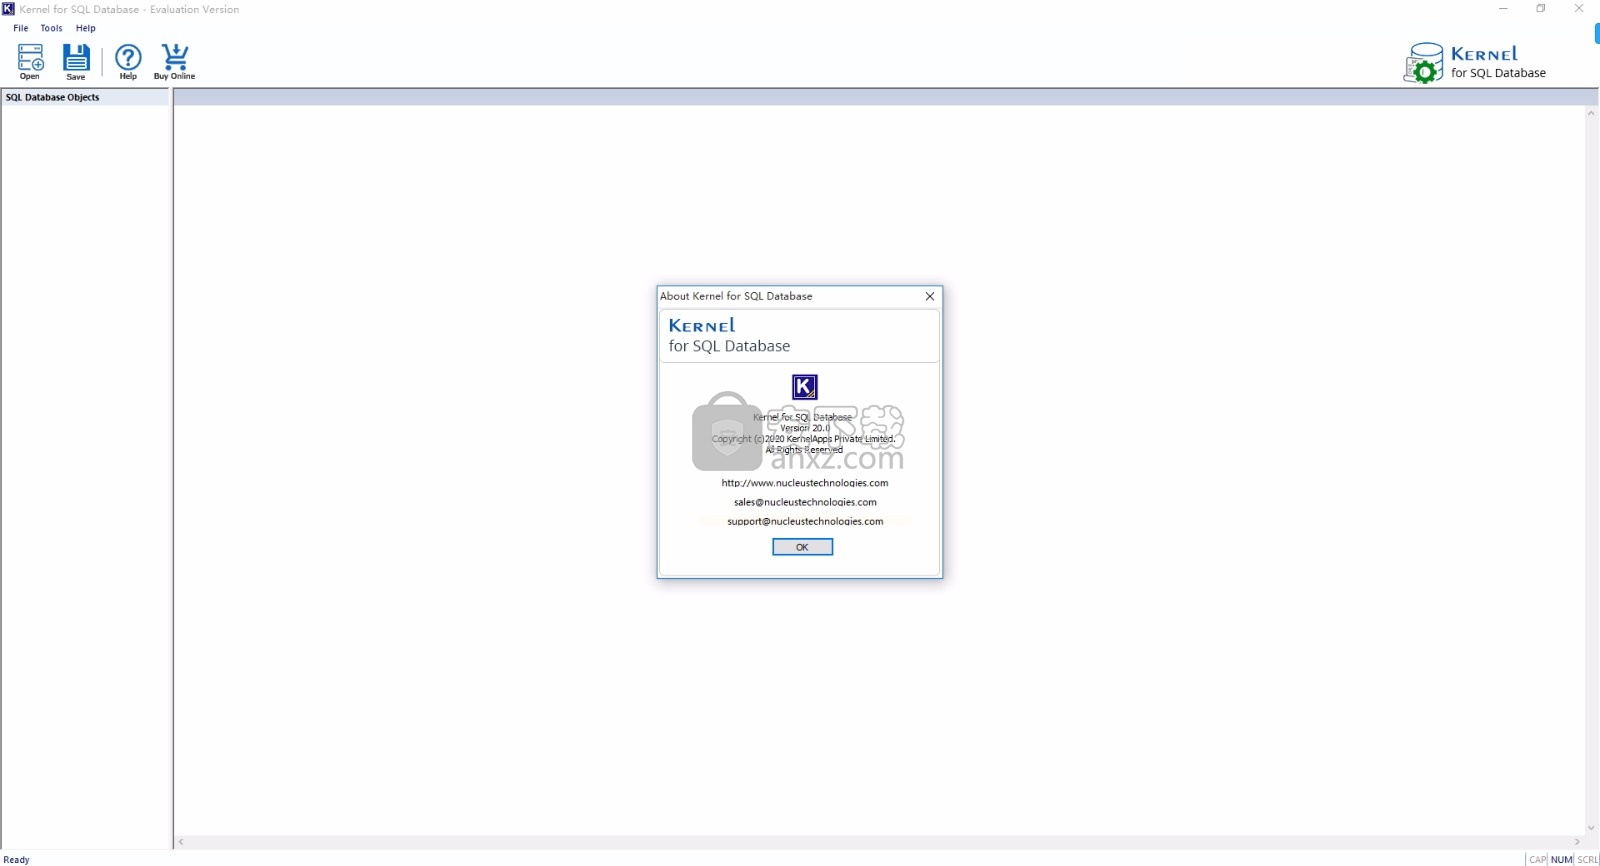Click the vertical scrollbar up arrow
The image size is (1600, 866).
(x=1590, y=113)
